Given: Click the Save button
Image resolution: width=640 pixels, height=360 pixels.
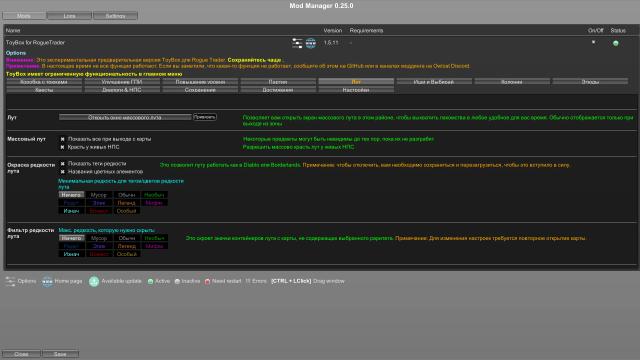Looking at the screenshot, I should 60,354.
